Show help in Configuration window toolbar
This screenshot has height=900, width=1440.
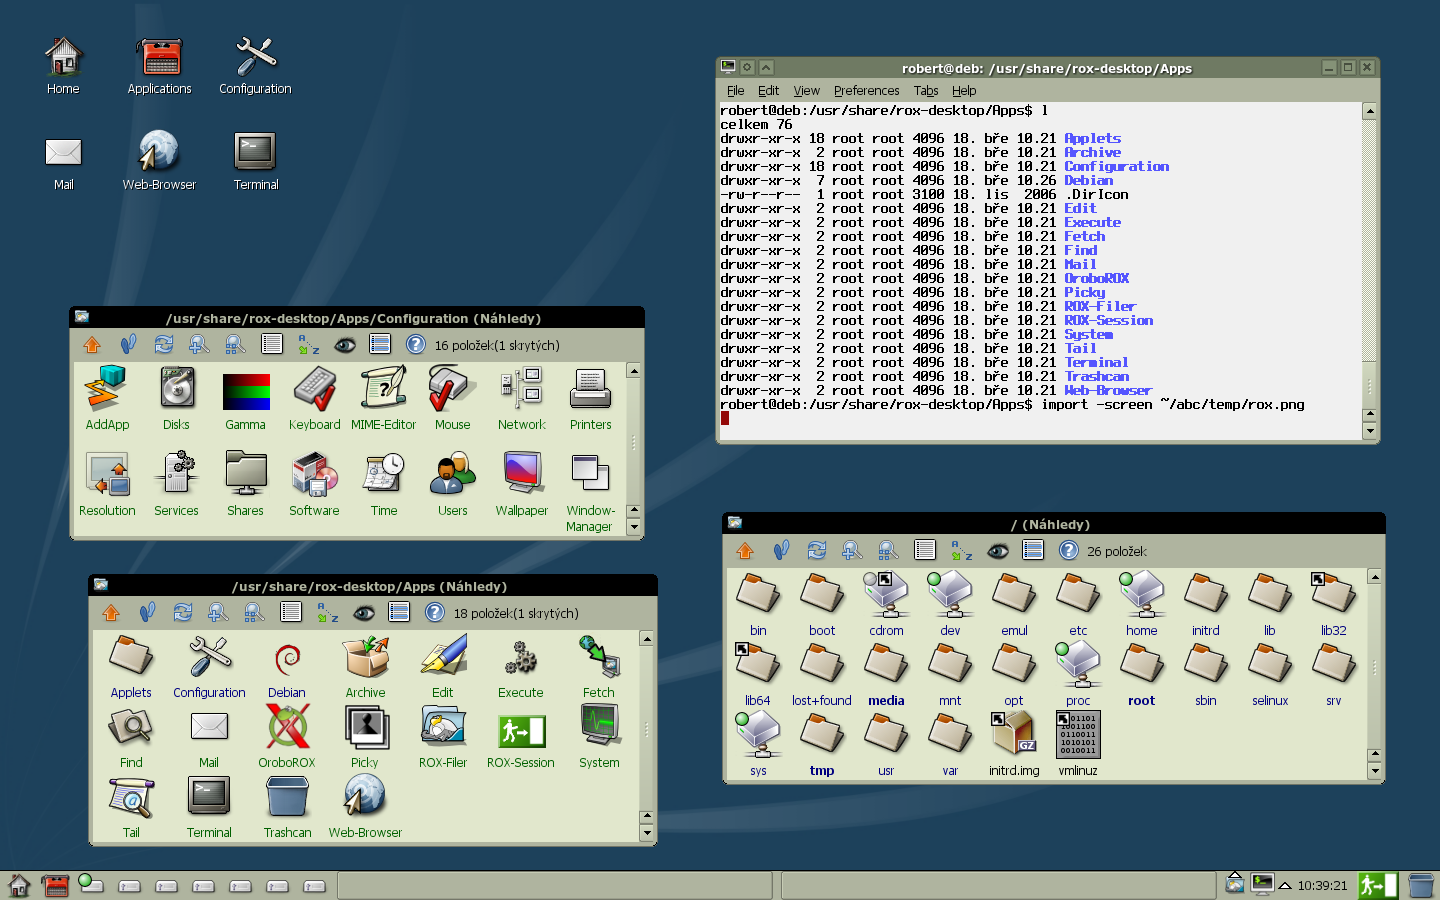point(416,345)
